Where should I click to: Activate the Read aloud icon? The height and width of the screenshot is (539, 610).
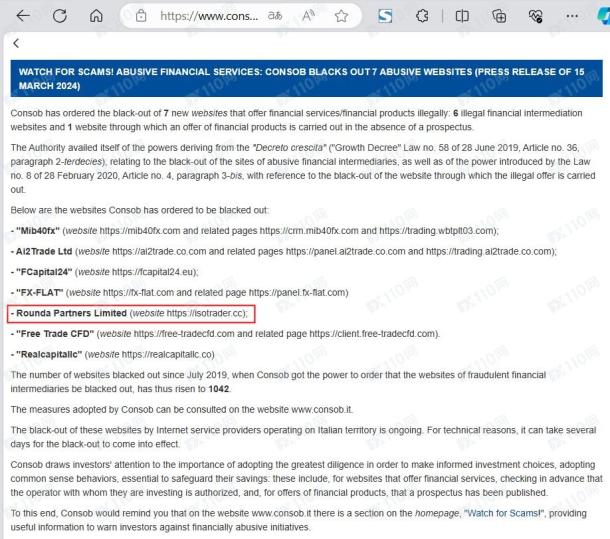click(308, 16)
